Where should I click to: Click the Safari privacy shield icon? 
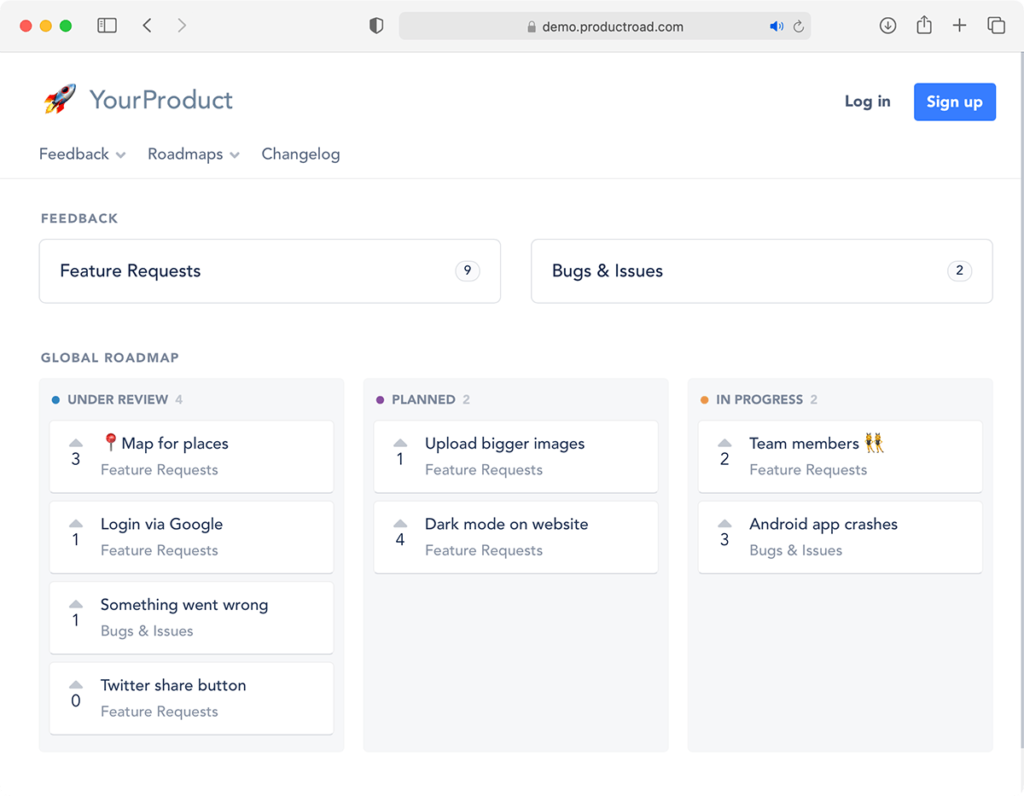376,25
